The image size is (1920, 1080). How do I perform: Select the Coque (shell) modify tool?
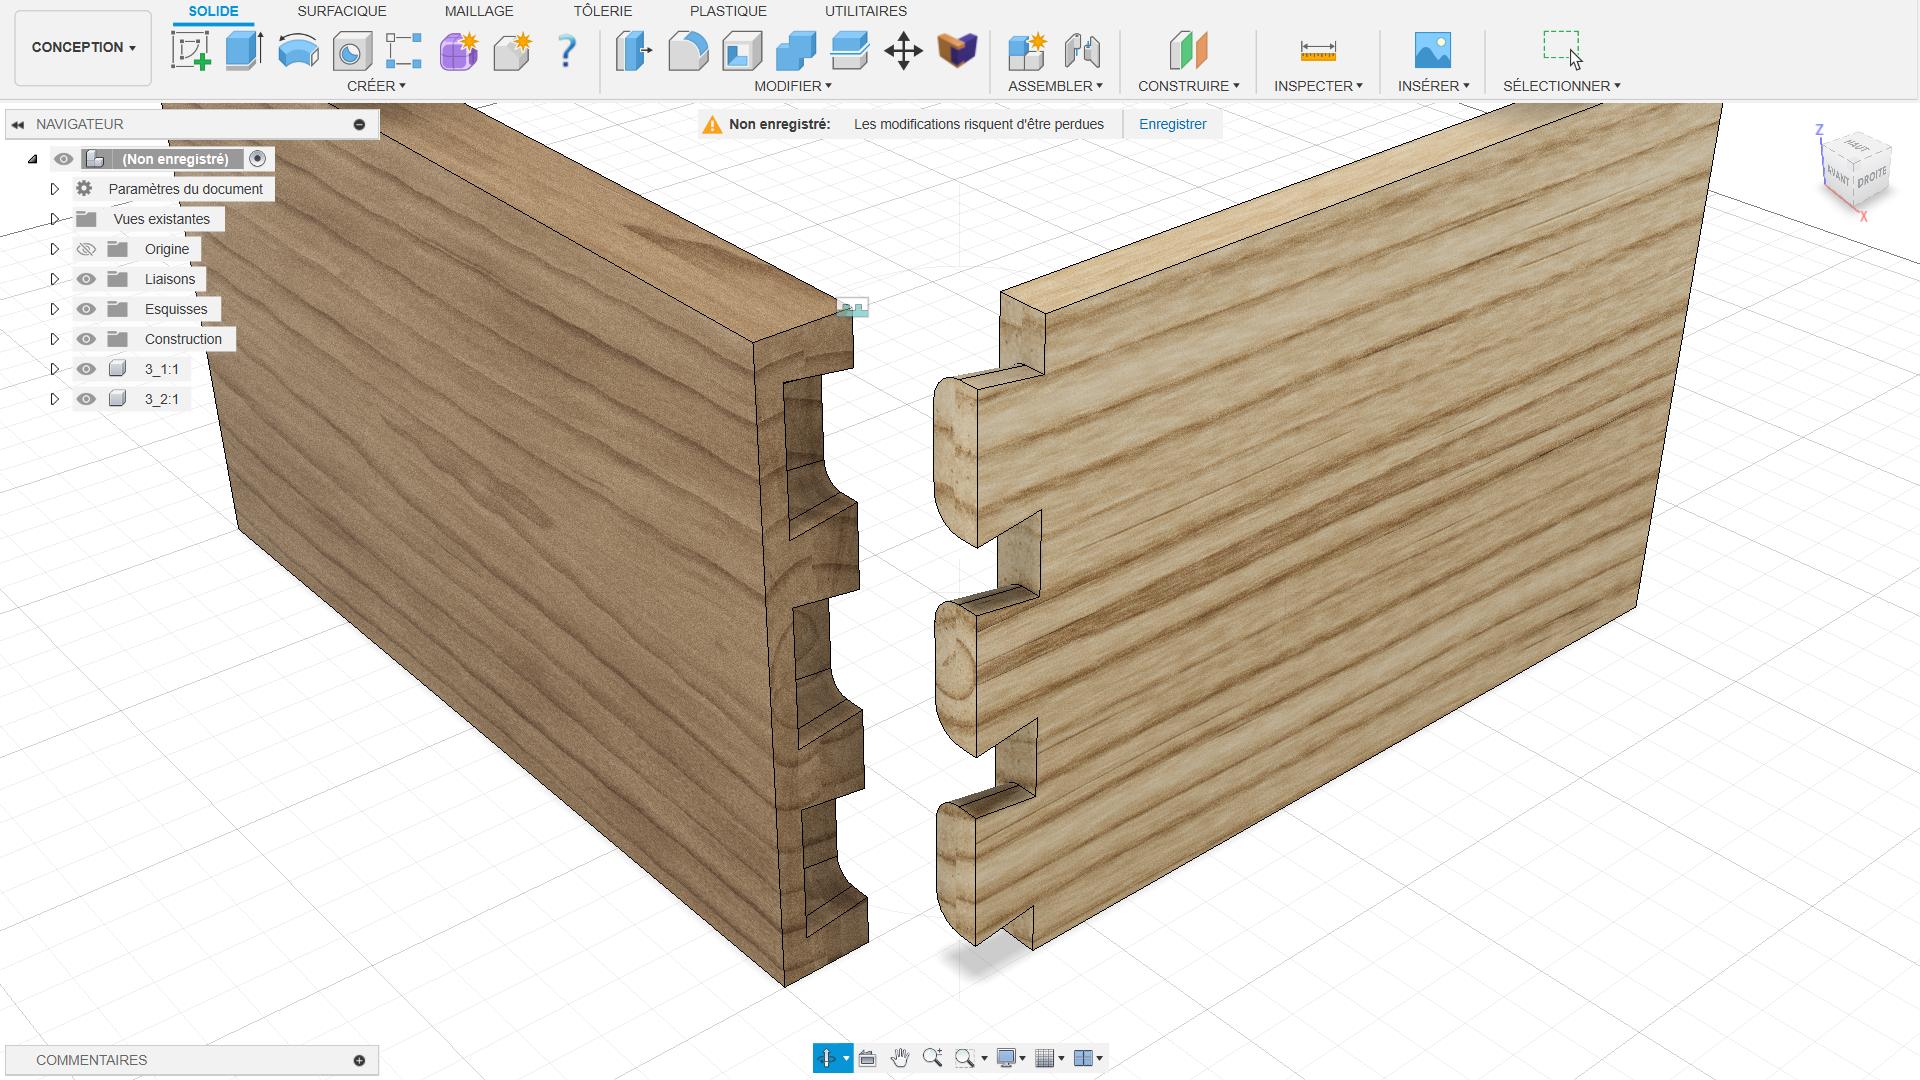pyautogui.click(x=742, y=51)
